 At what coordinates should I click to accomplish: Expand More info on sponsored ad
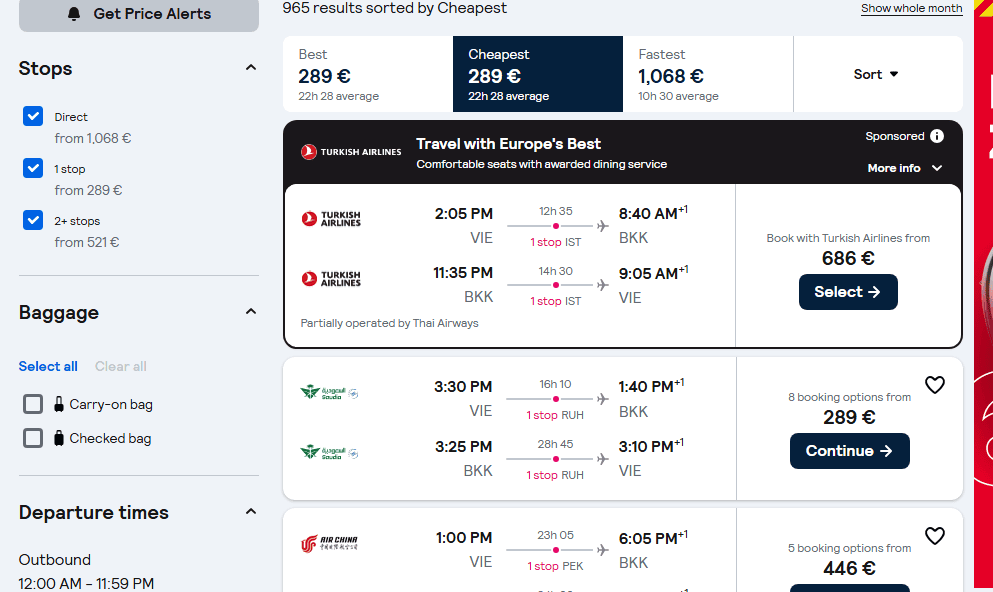pyautogui.click(x=904, y=168)
